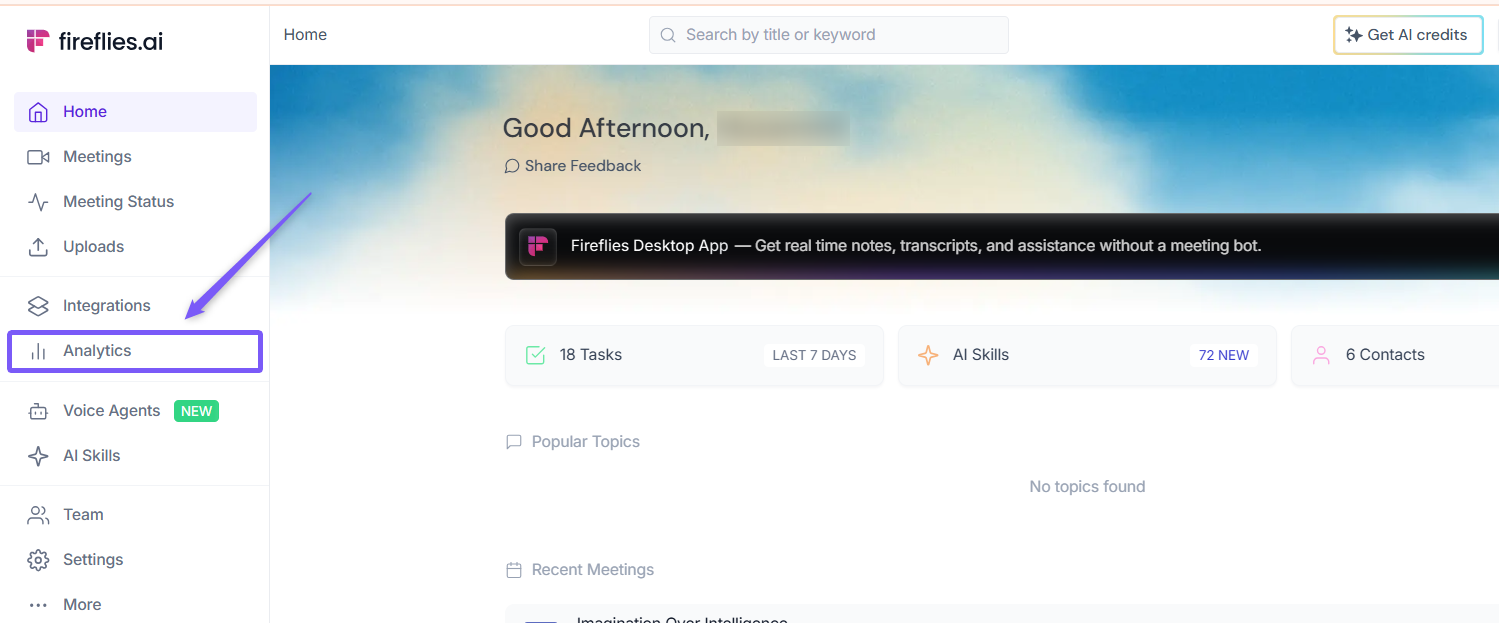
Task: Open the Team page from sidebar
Action: 83,515
